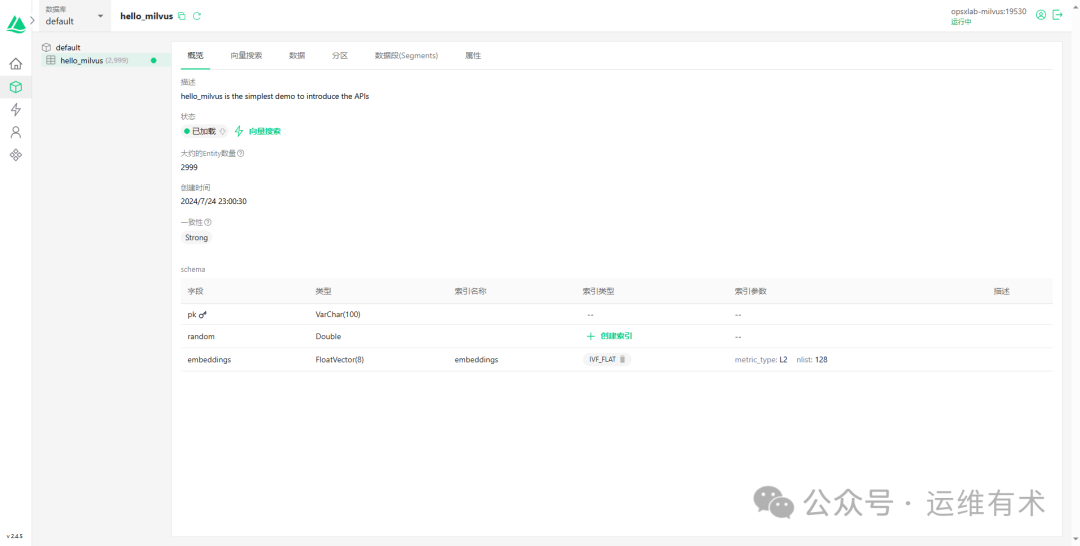Click the user account icon

pos(1041,15)
